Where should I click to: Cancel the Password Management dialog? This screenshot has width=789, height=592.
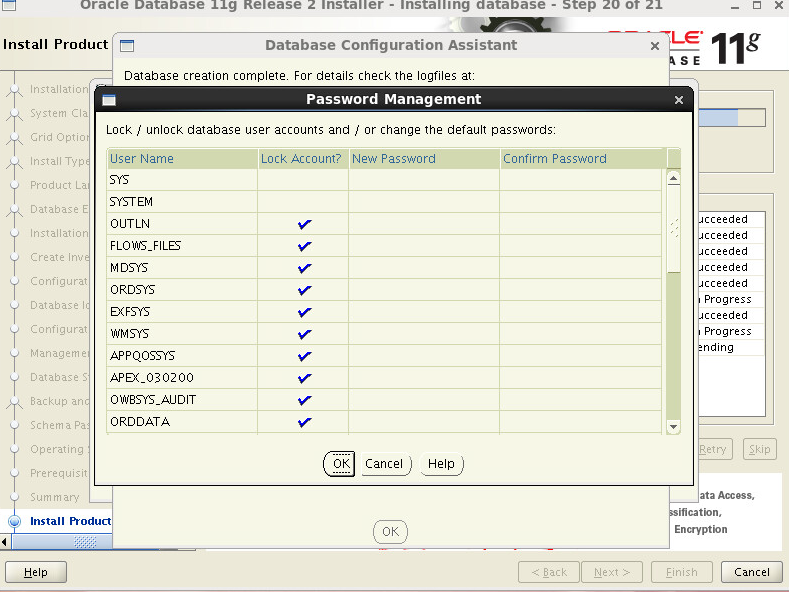(x=384, y=464)
